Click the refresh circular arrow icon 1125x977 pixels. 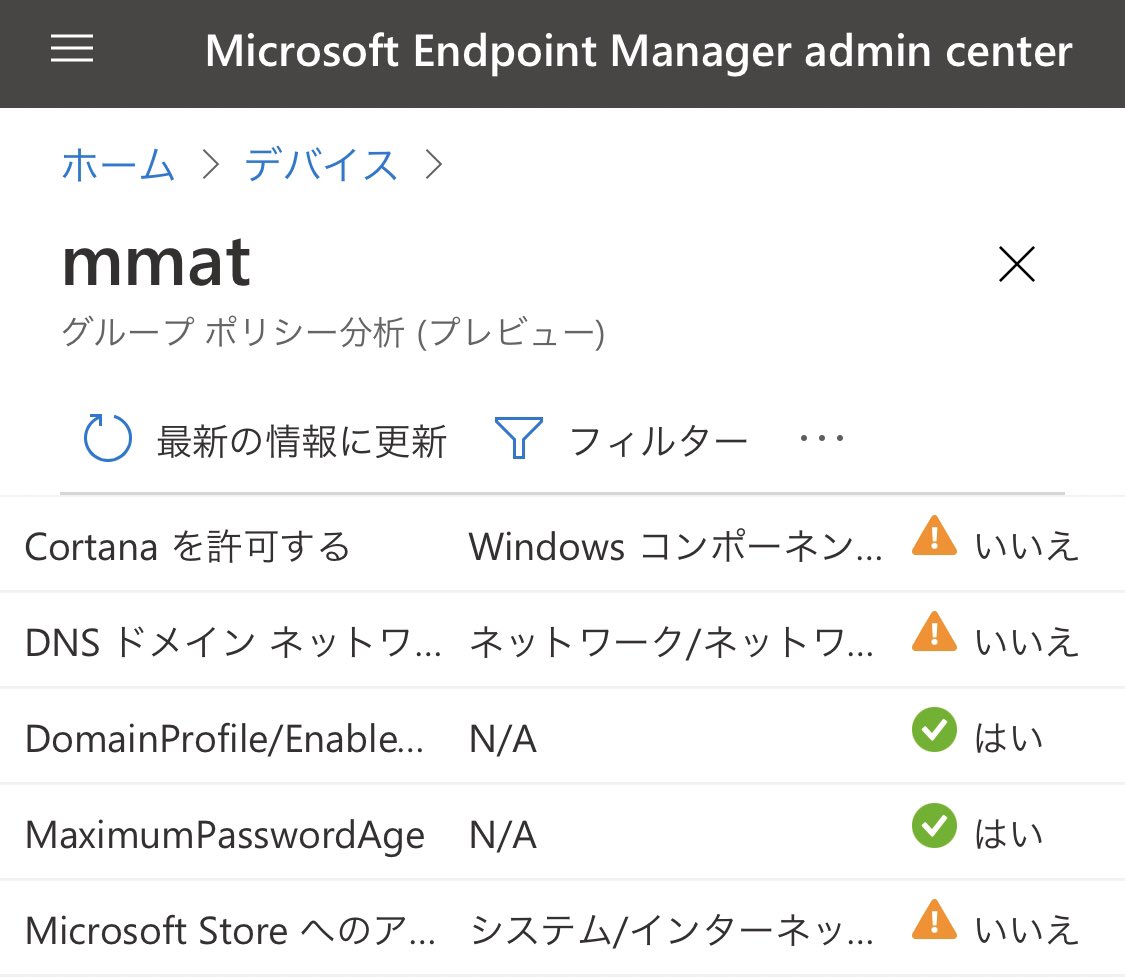(x=107, y=439)
